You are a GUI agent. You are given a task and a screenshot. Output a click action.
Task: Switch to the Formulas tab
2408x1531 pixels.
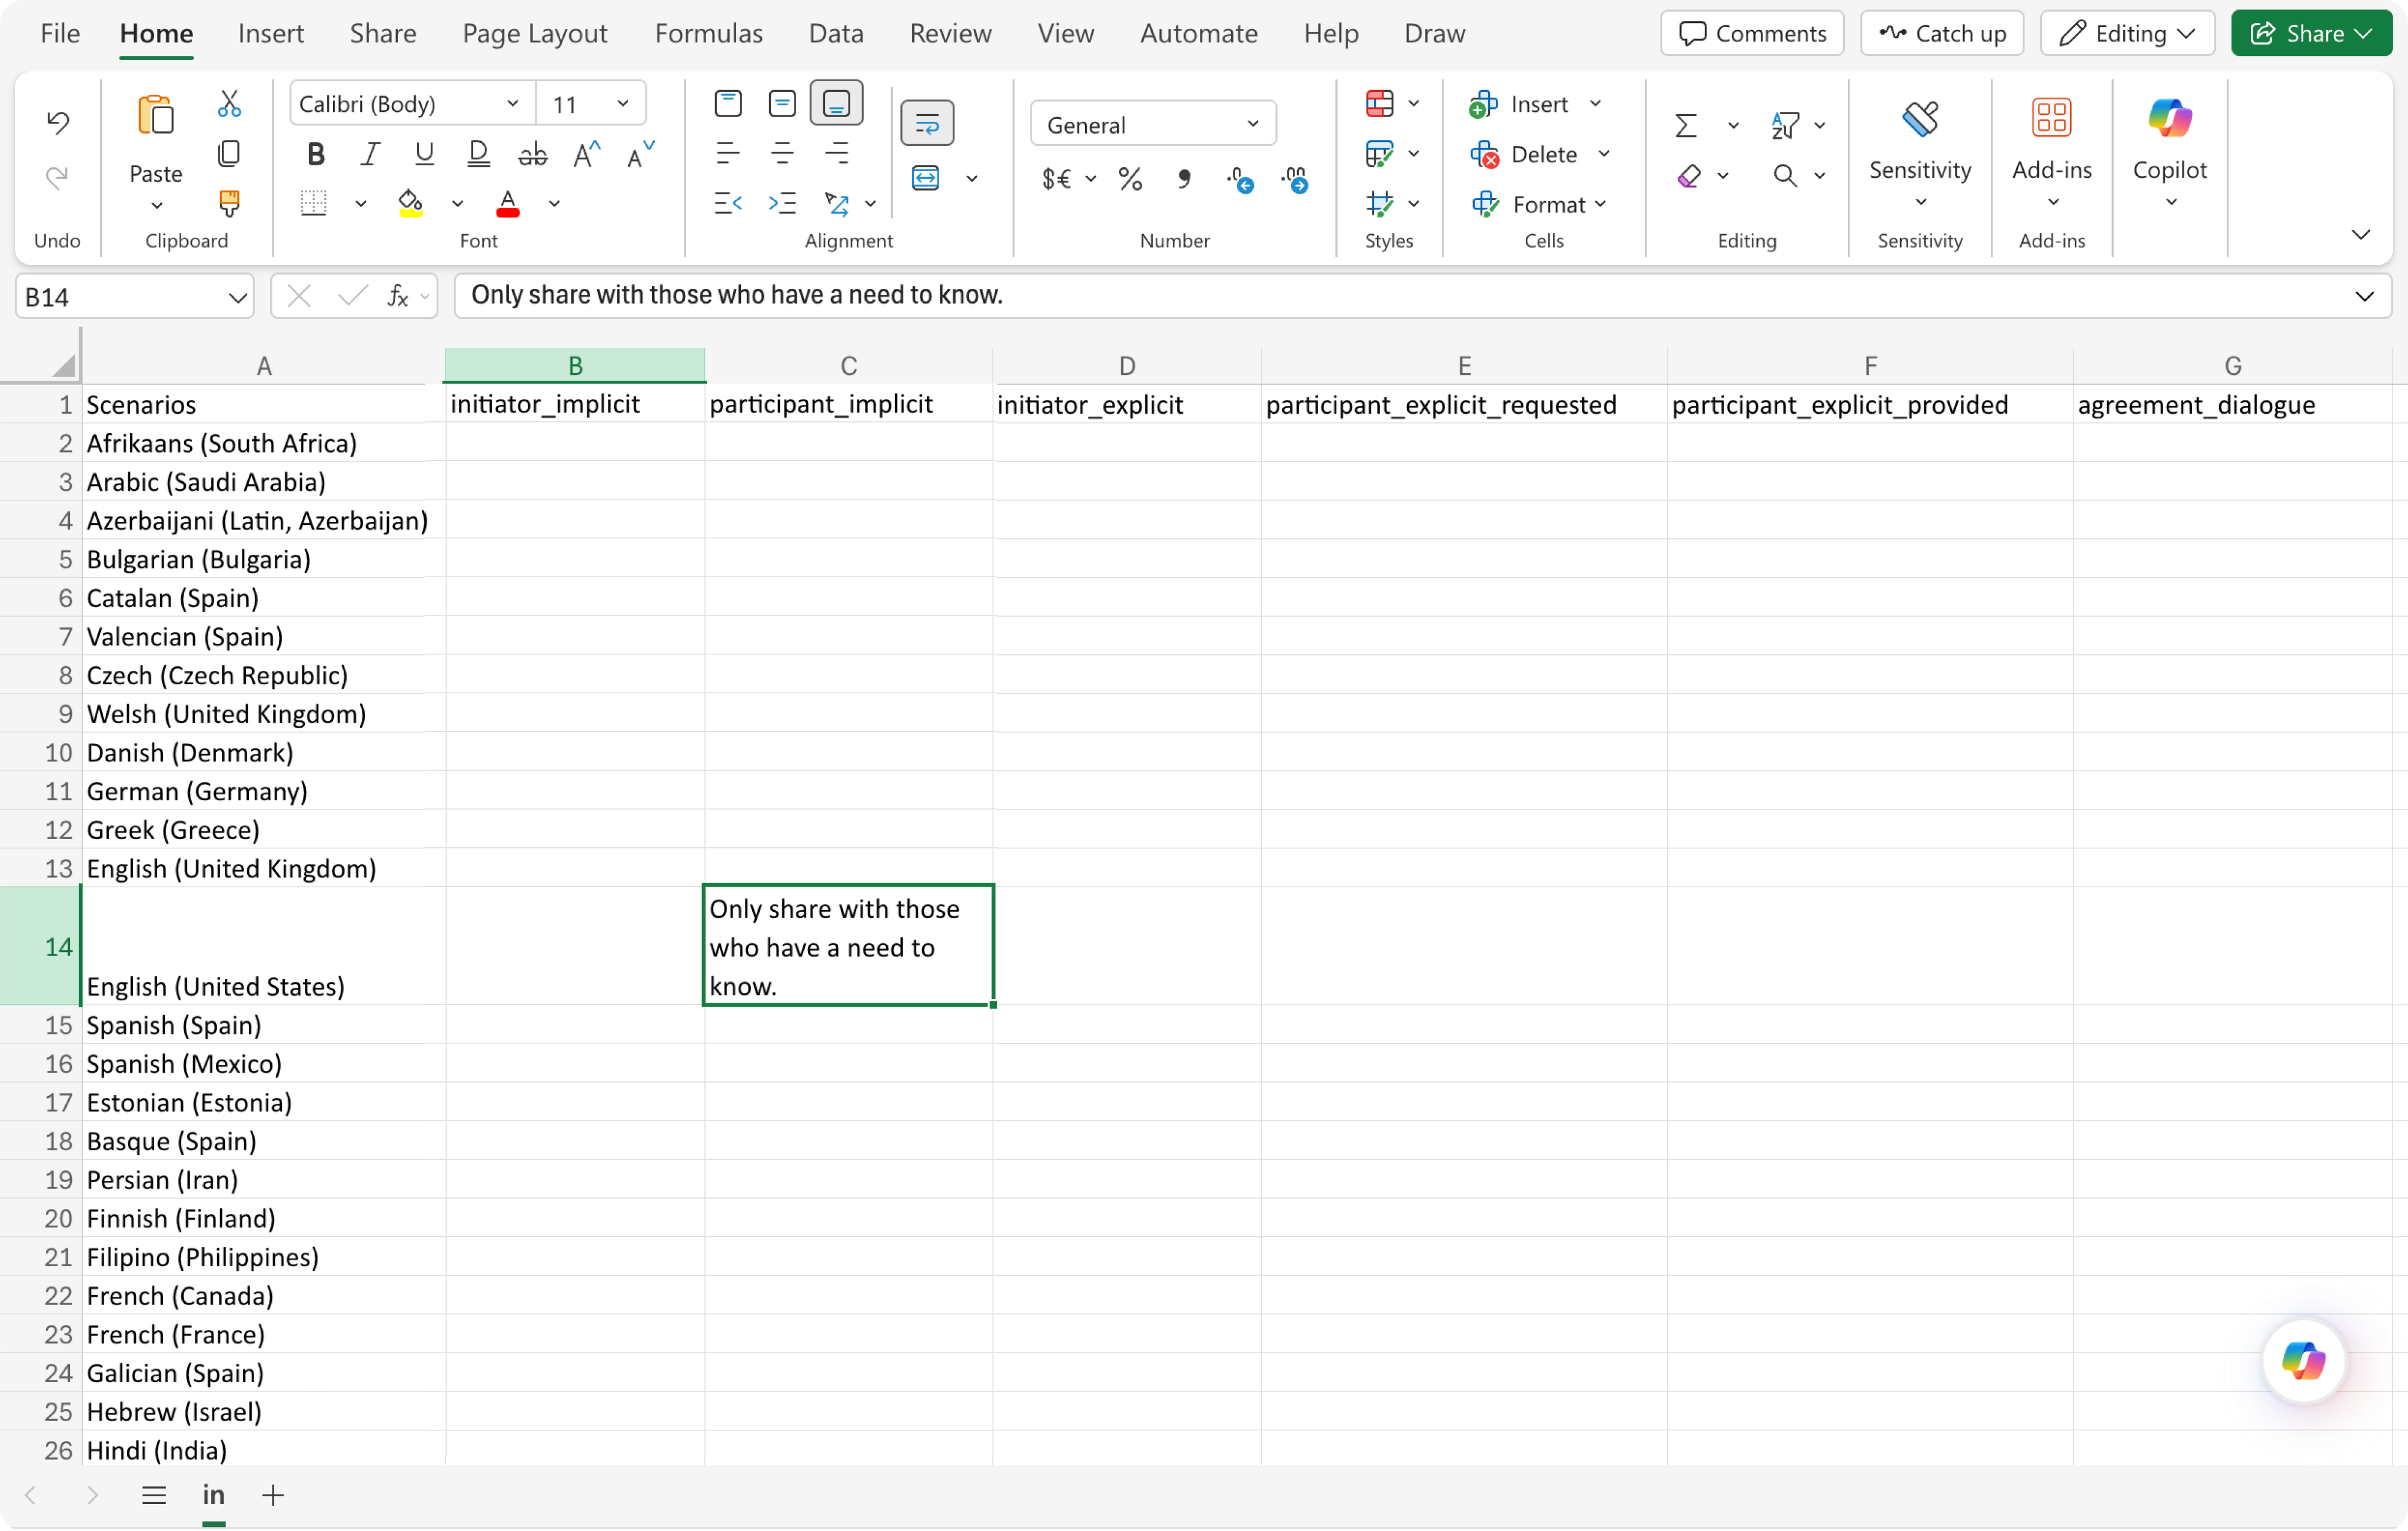[x=709, y=33]
